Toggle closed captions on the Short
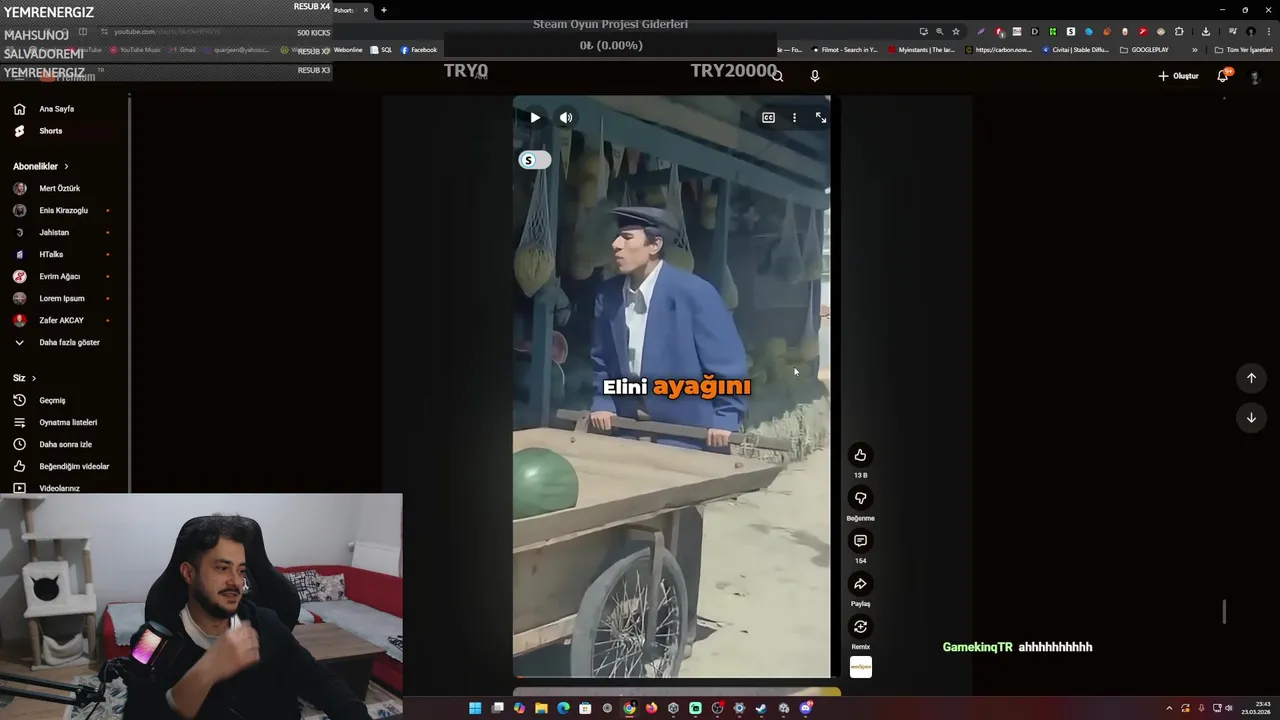This screenshot has width=1280, height=720. click(768, 118)
